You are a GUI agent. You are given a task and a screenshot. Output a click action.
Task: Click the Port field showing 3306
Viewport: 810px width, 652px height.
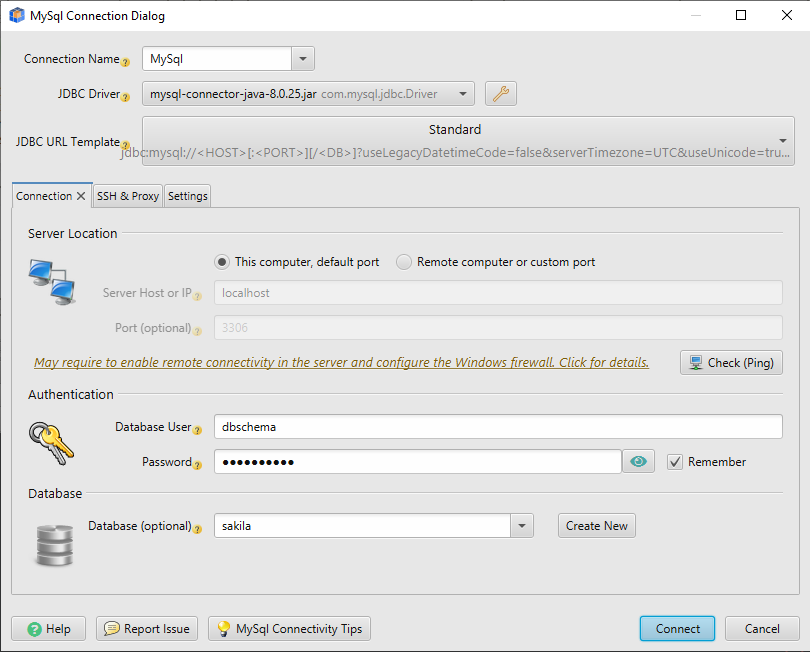coord(498,328)
